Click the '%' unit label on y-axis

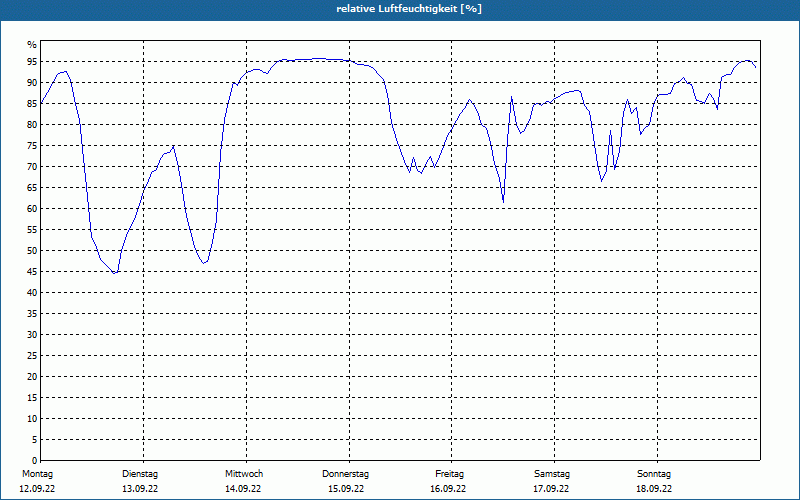pyautogui.click(x=32, y=45)
